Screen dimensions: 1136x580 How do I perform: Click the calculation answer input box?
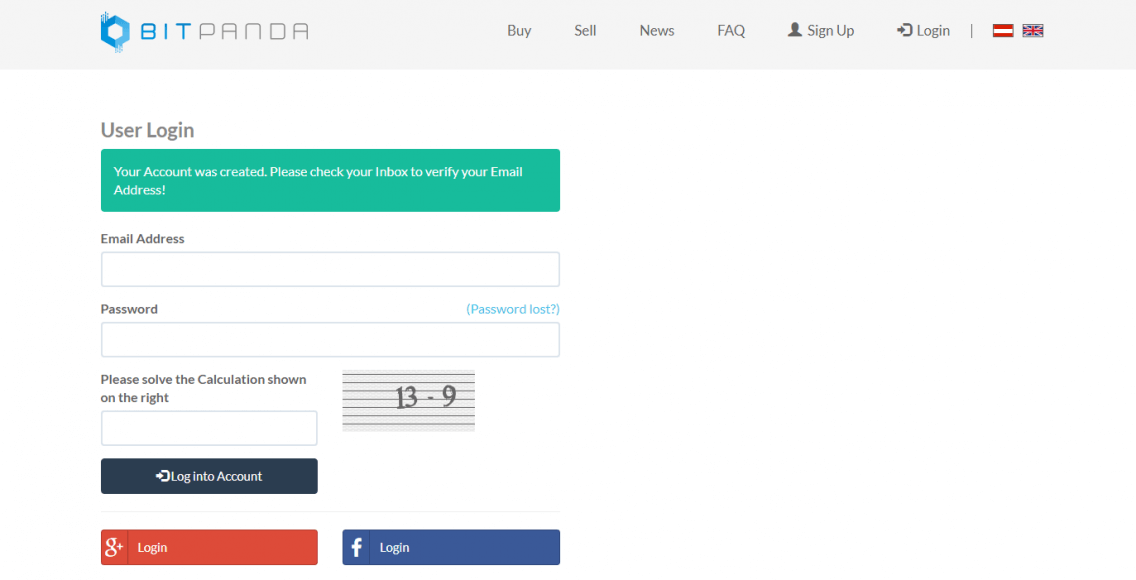coord(209,428)
